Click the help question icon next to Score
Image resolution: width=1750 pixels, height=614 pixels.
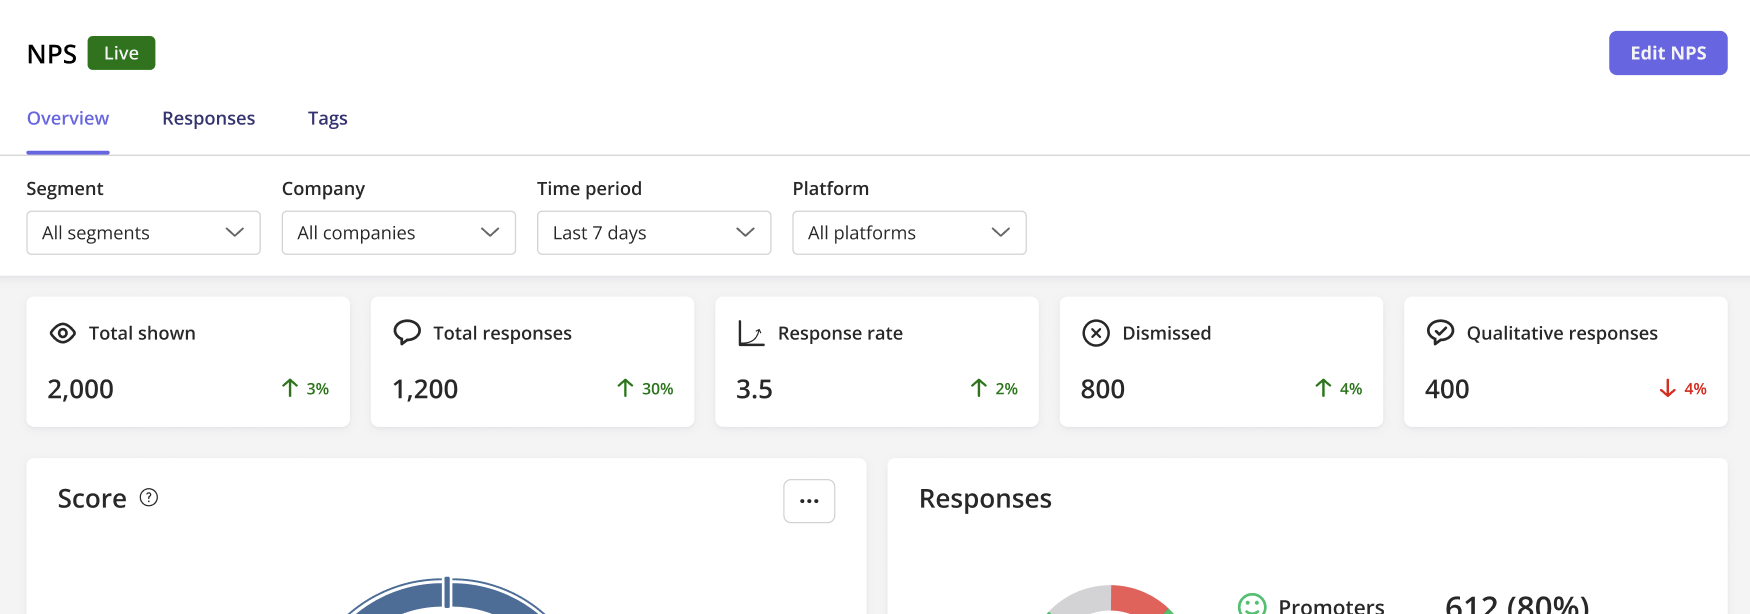149,497
